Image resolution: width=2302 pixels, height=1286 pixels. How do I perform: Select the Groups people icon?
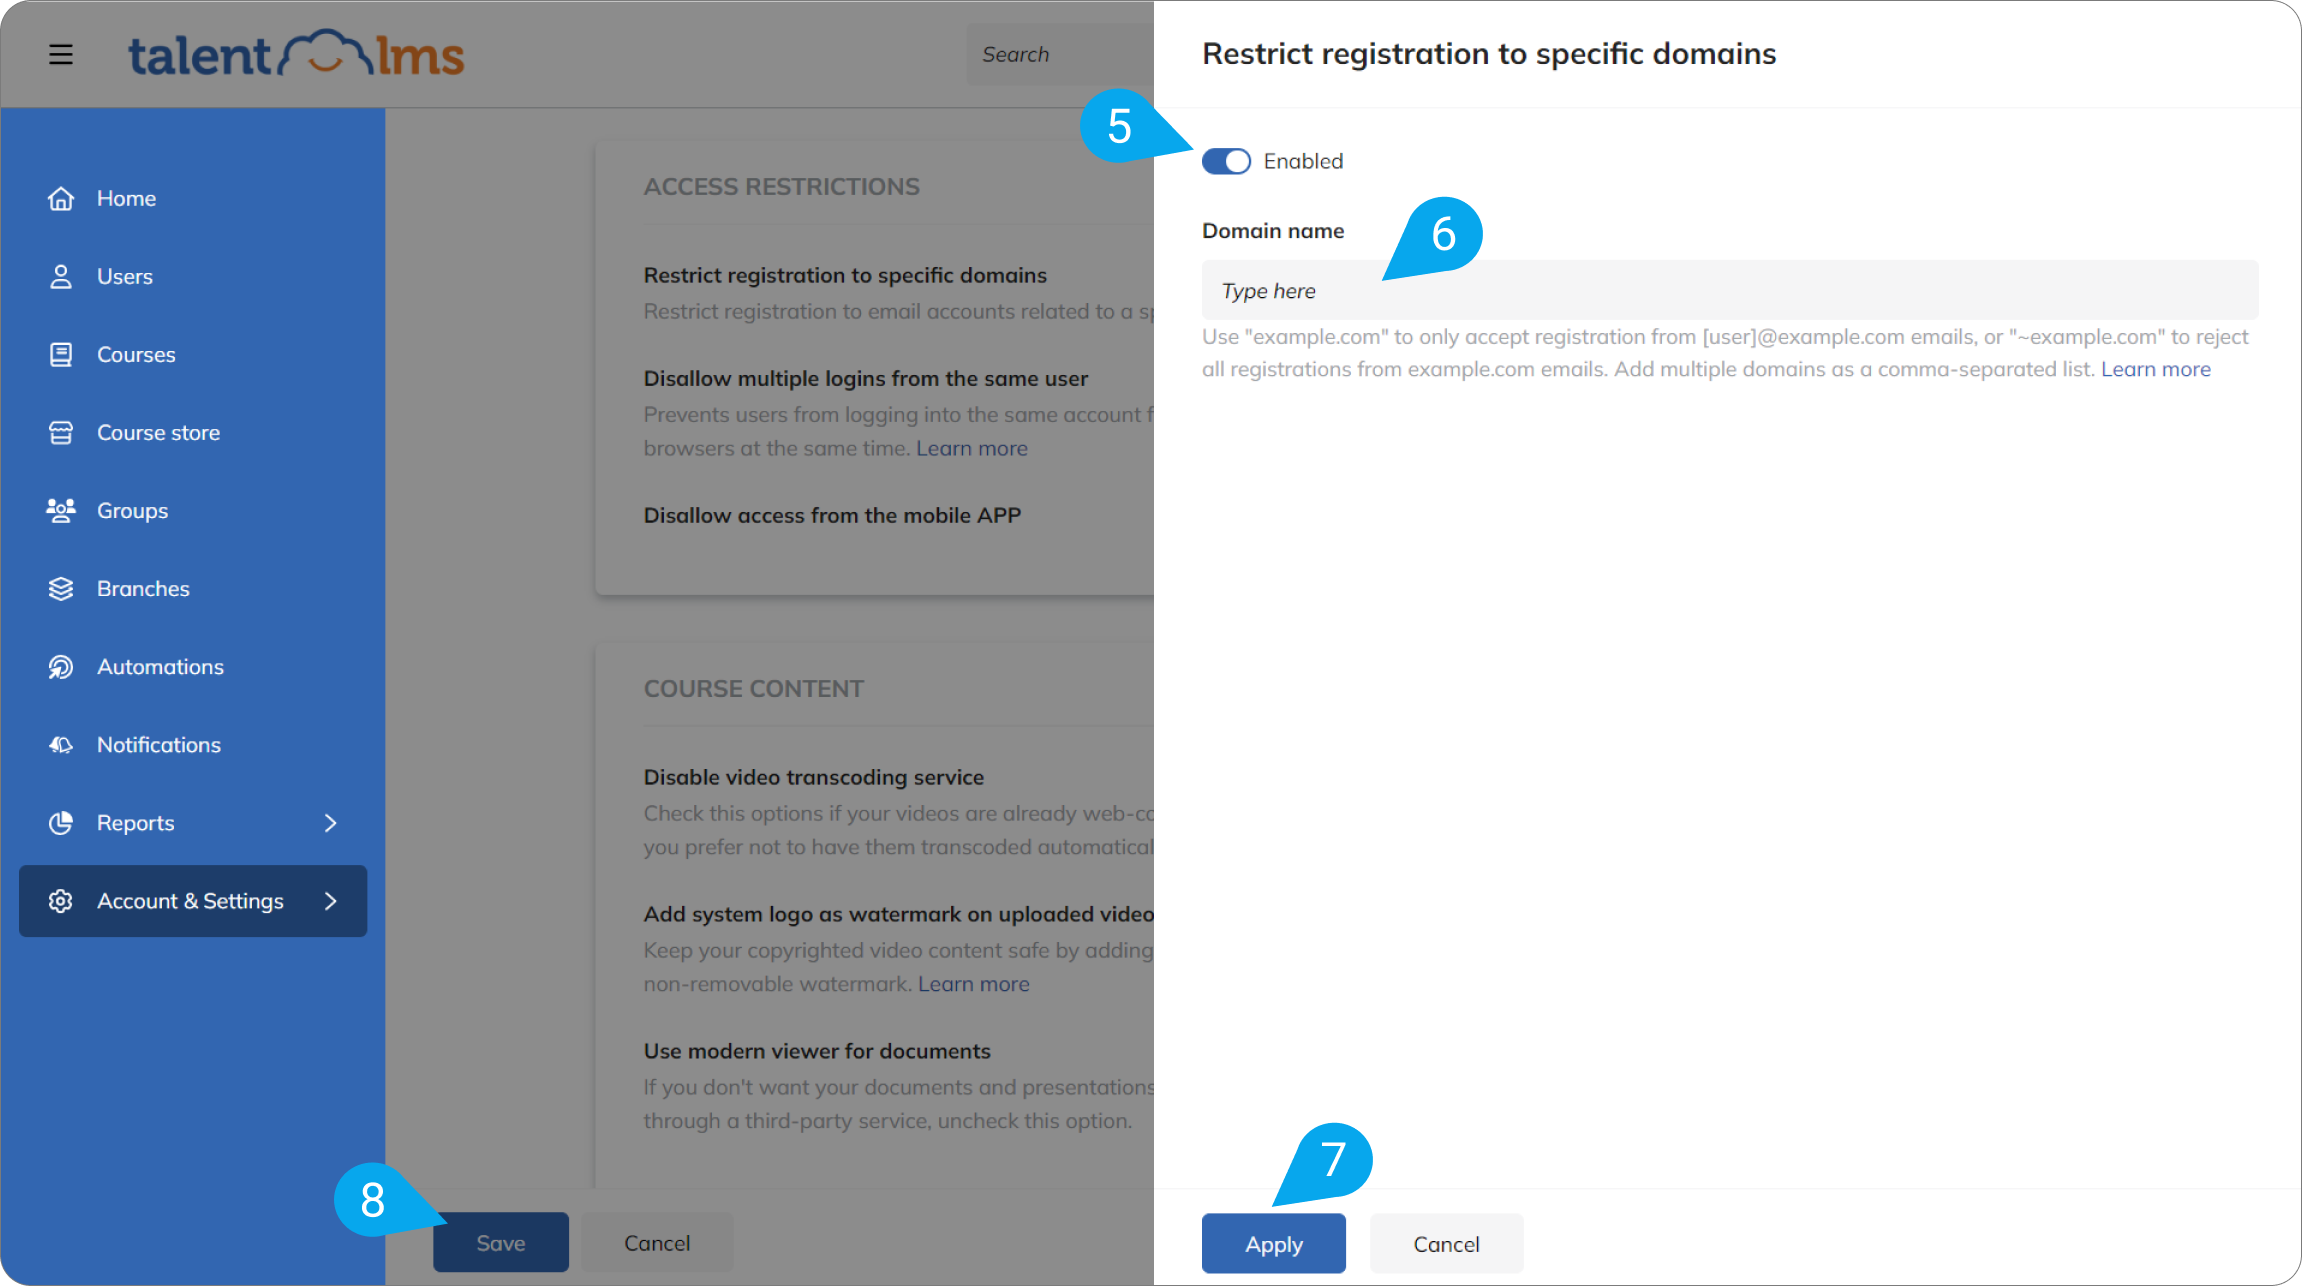point(61,510)
